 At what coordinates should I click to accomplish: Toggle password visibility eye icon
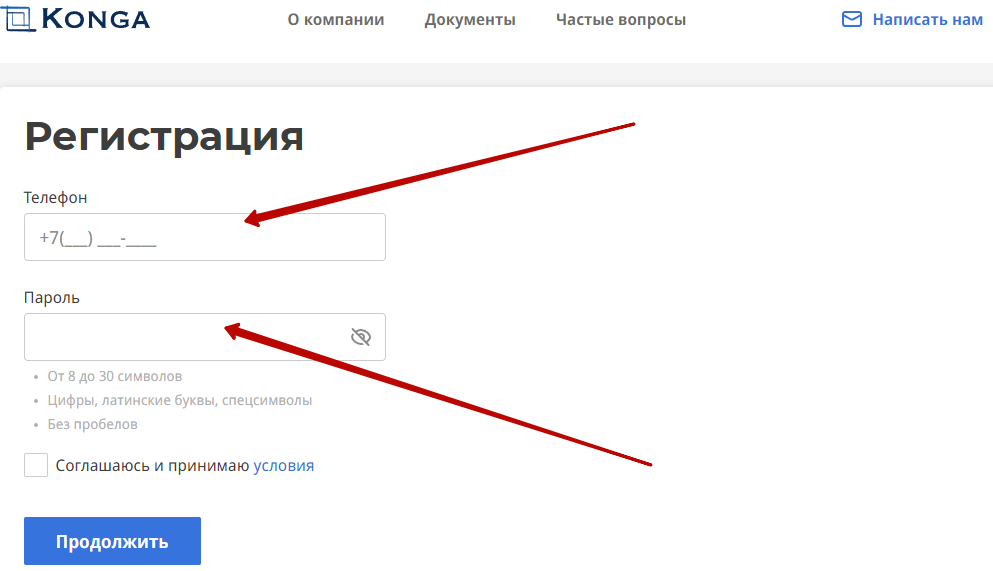tap(361, 337)
